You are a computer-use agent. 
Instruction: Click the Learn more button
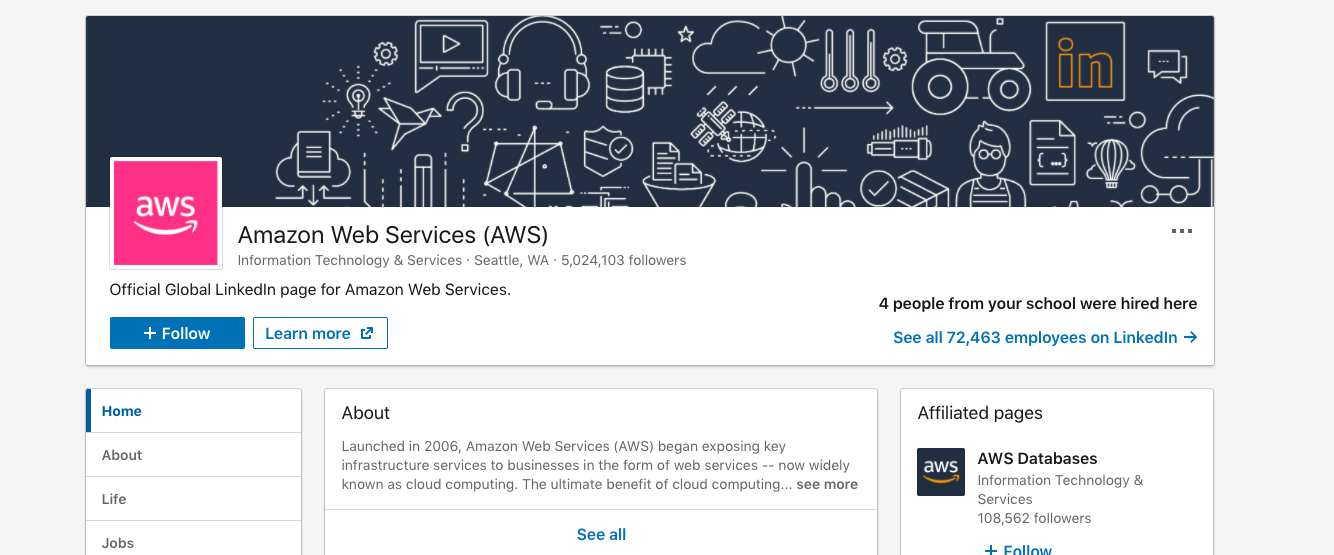pos(320,333)
